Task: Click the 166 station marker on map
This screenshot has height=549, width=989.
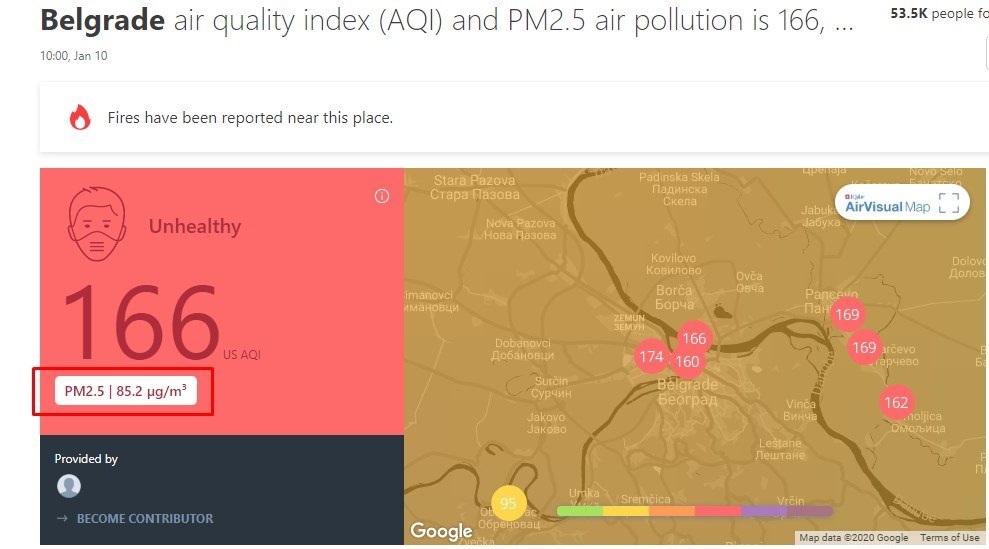Action: pos(694,338)
